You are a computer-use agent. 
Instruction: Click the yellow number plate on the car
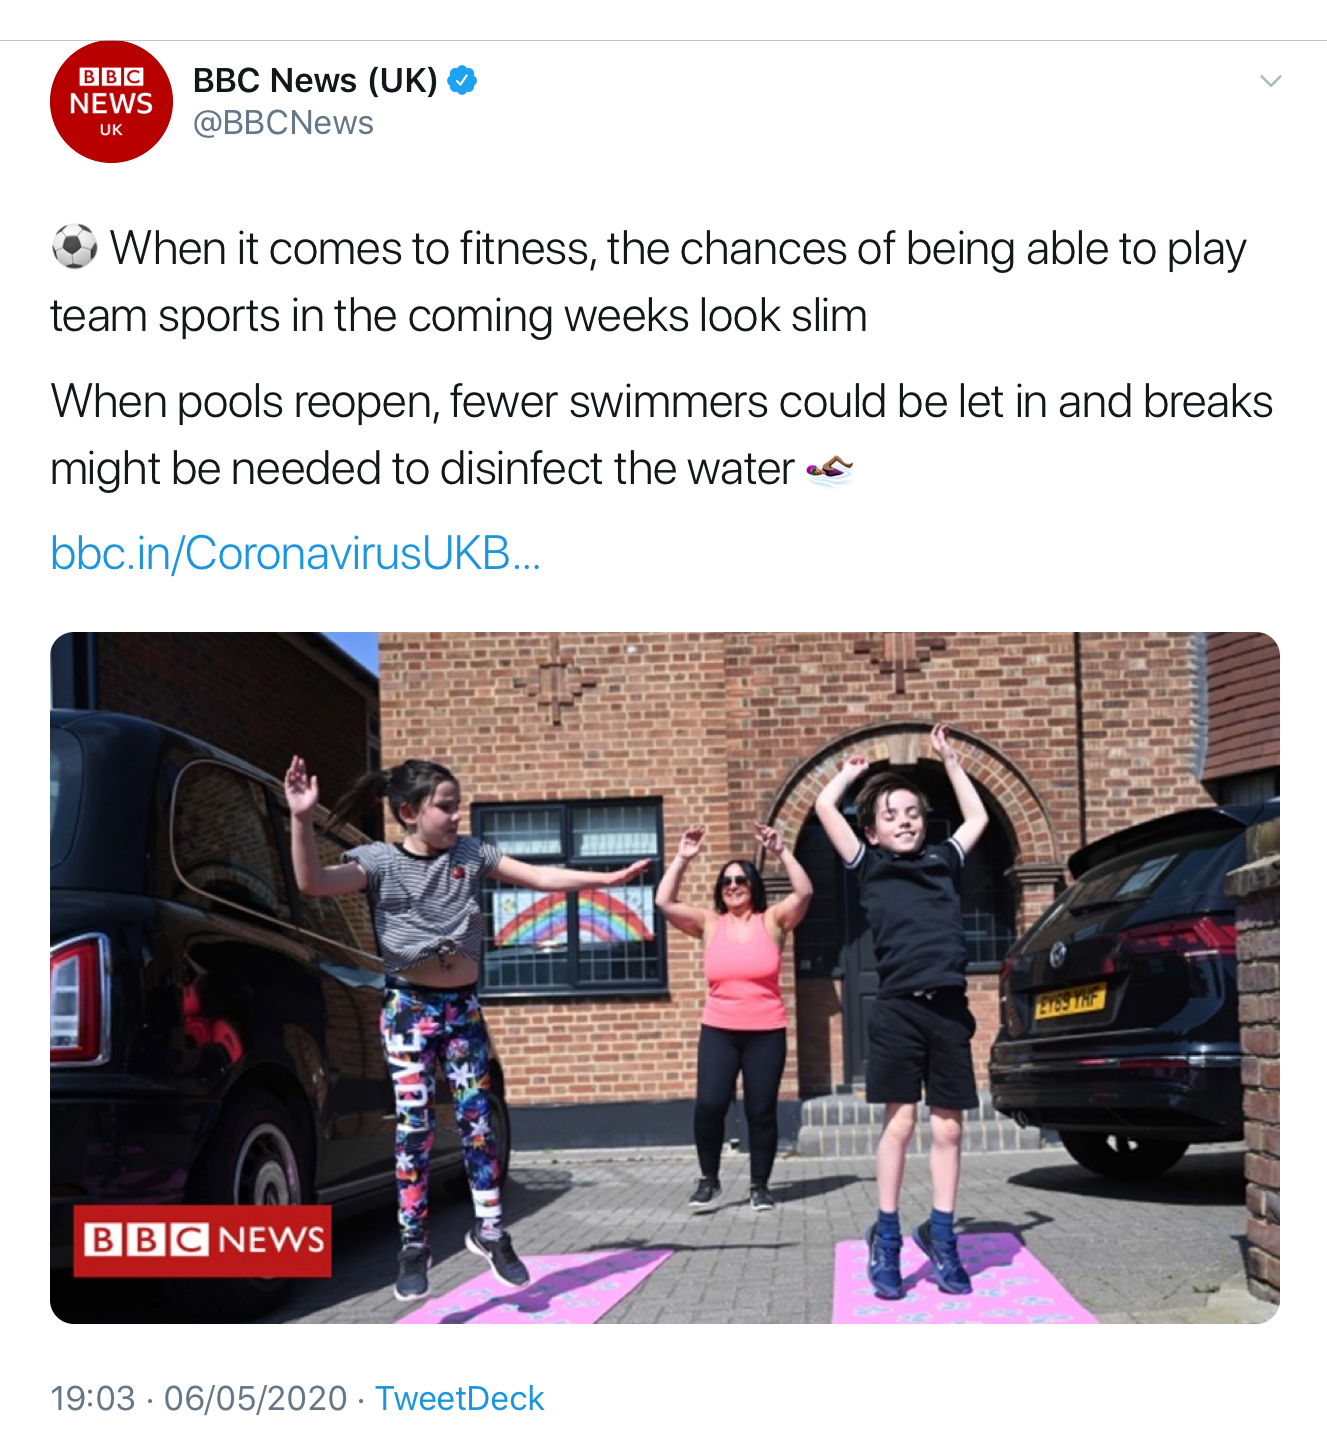pyautogui.click(x=1071, y=999)
